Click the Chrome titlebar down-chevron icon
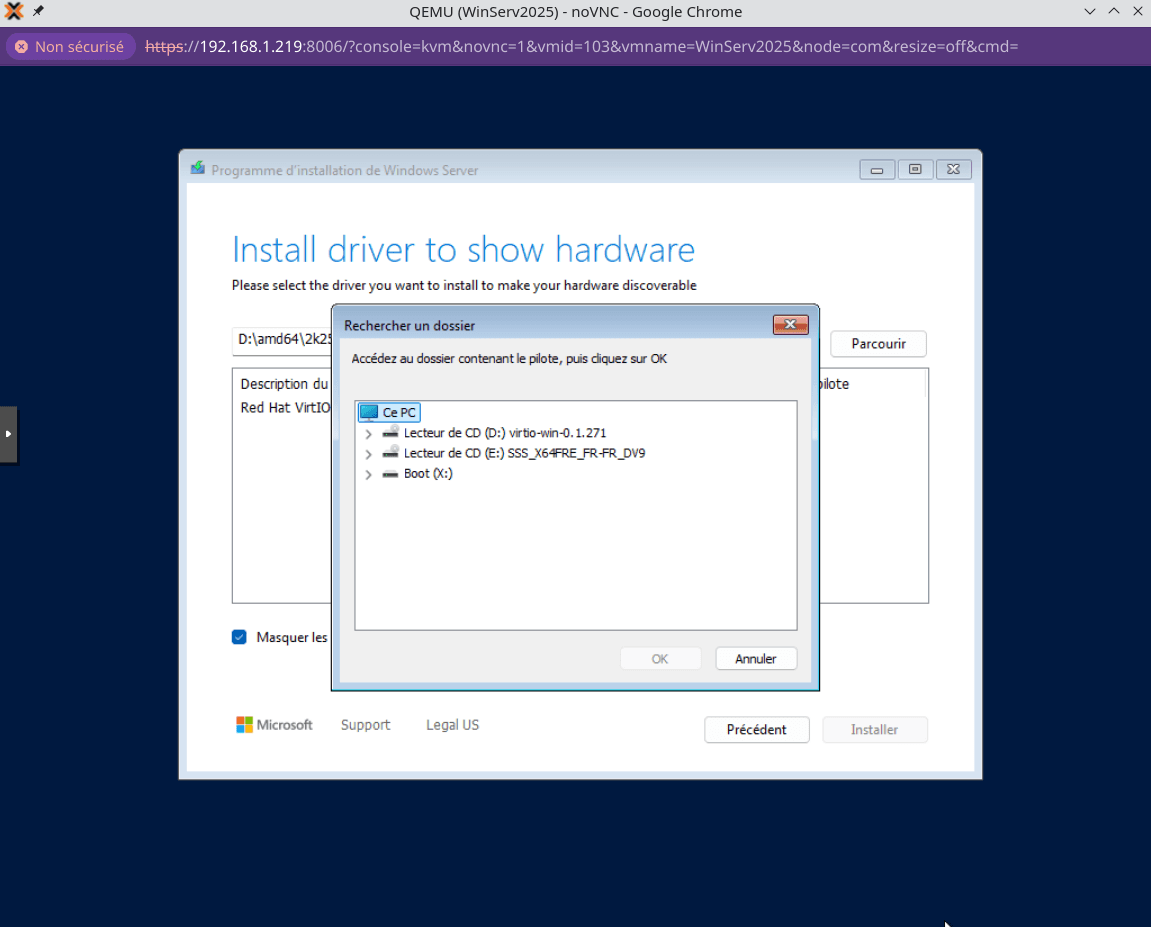The height and width of the screenshot is (927, 1151). click(x=1090, y=11)
